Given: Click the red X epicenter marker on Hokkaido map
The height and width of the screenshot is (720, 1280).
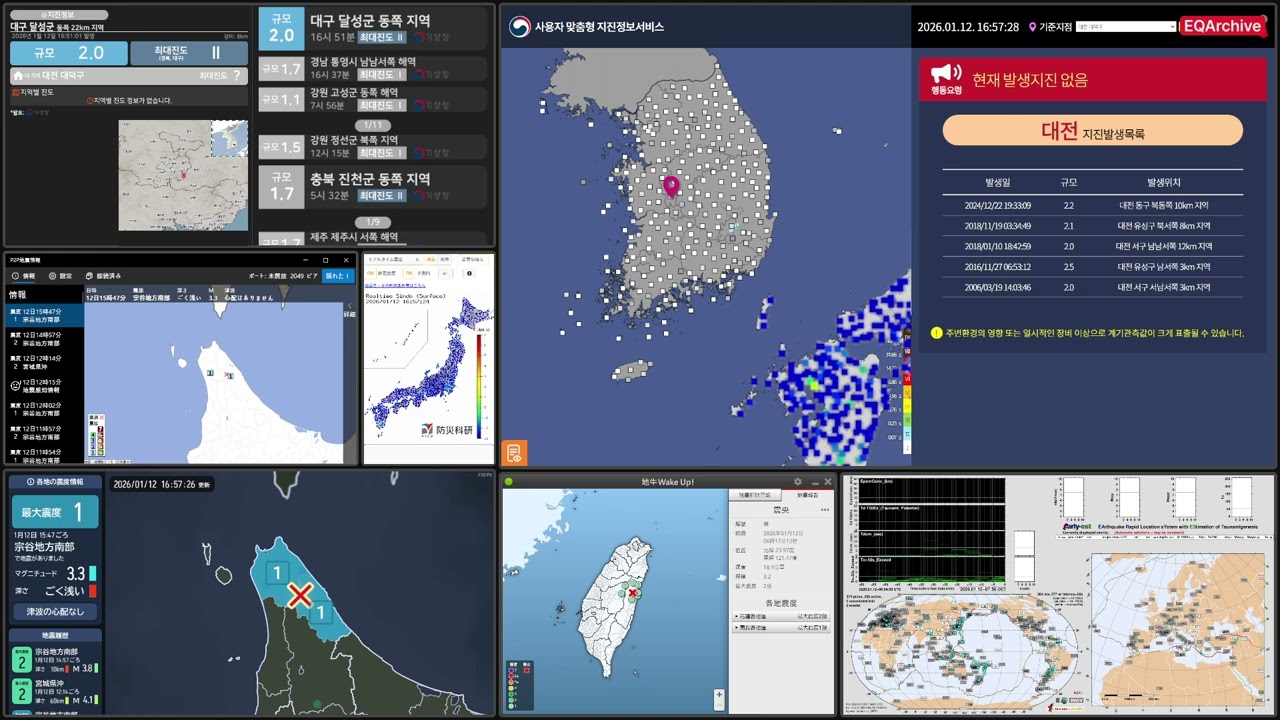Looking at the screenshot, I should click(x=299, y=596).
